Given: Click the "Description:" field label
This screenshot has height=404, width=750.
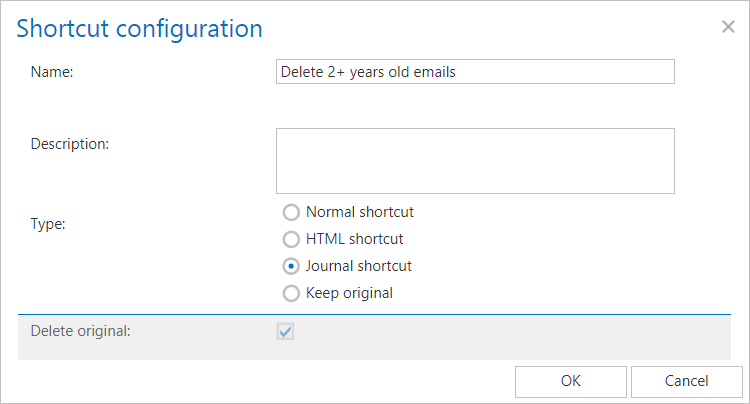Looking at the screenshot, I should click(x=69, y=143).
